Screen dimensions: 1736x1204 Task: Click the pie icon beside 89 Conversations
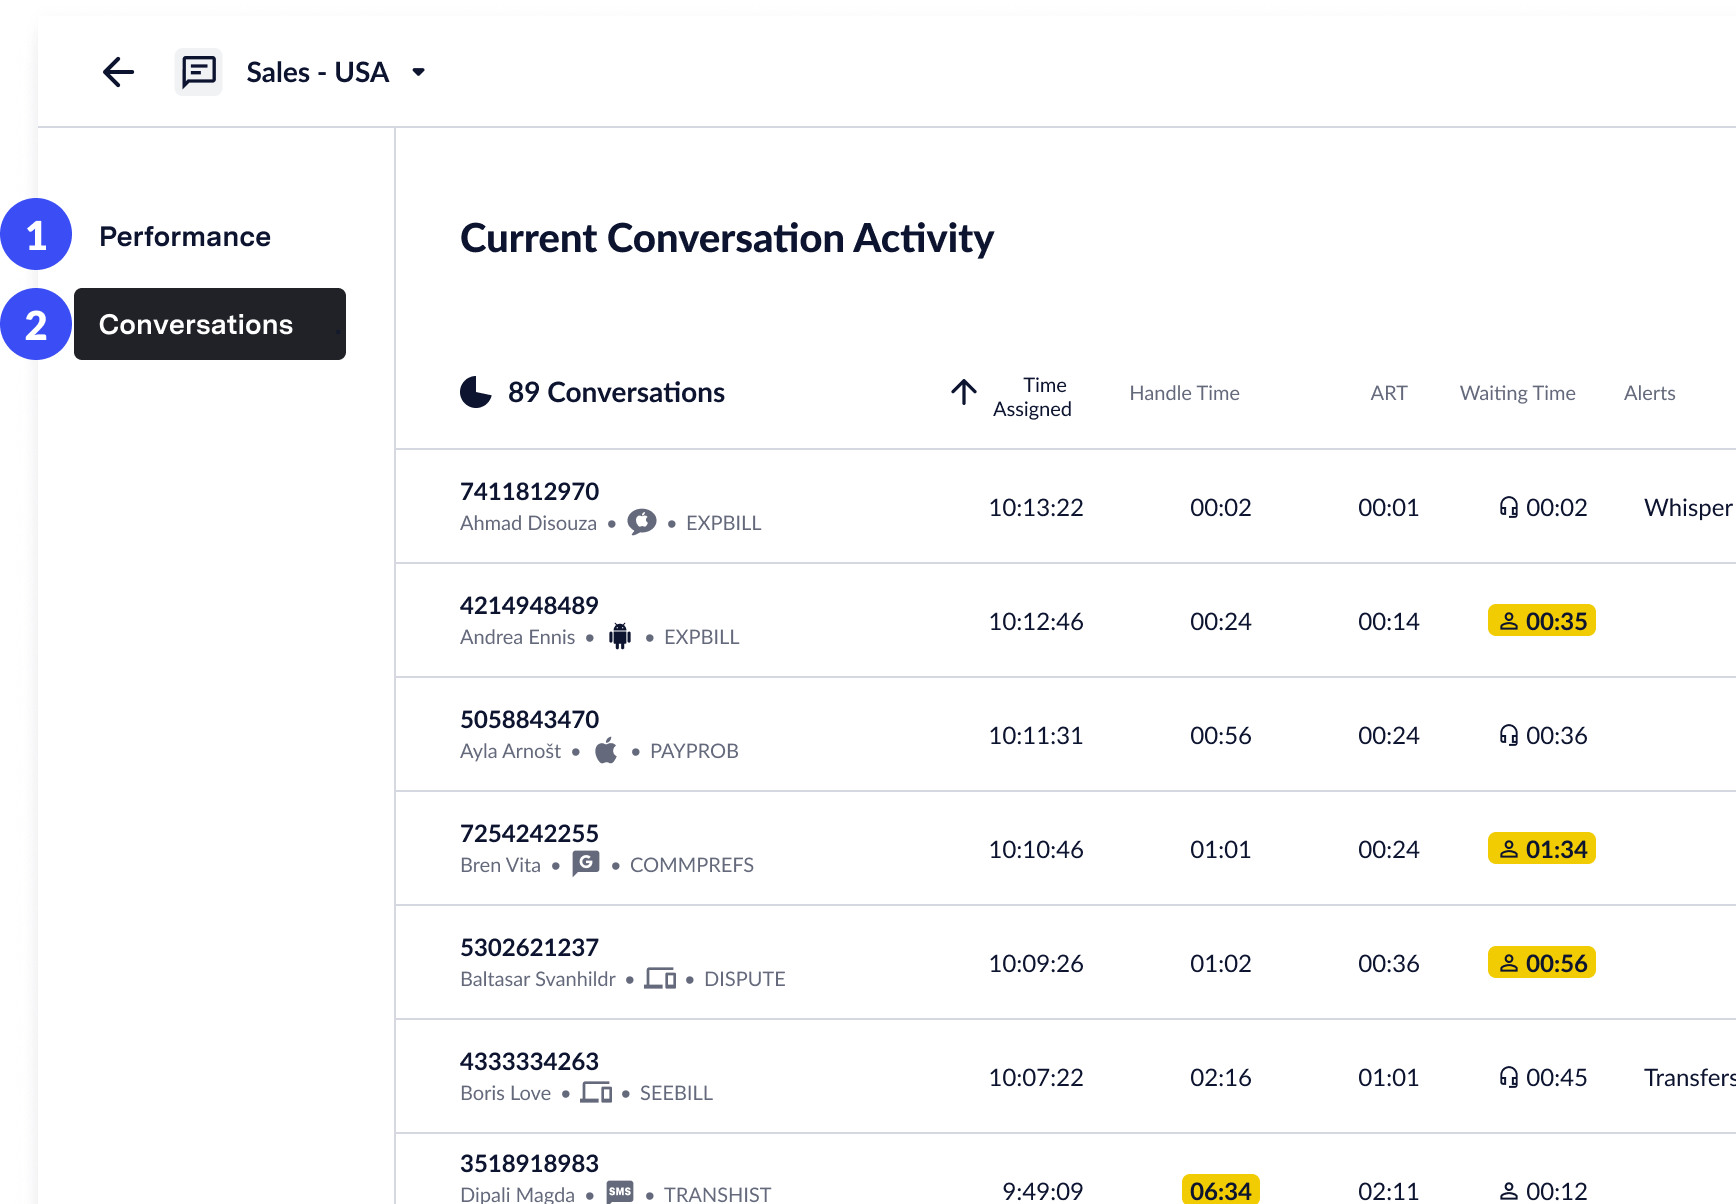point(476,392)
